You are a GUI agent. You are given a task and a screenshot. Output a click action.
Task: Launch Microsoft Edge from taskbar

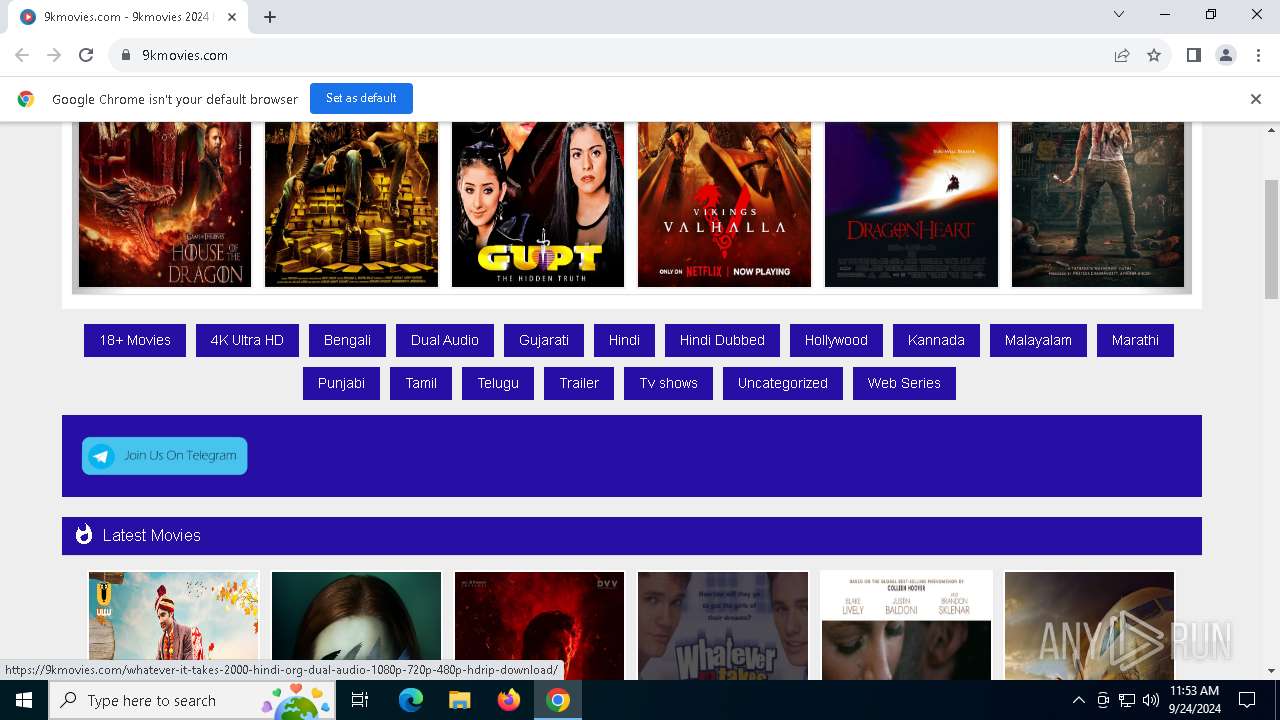(x=411, y=700)
